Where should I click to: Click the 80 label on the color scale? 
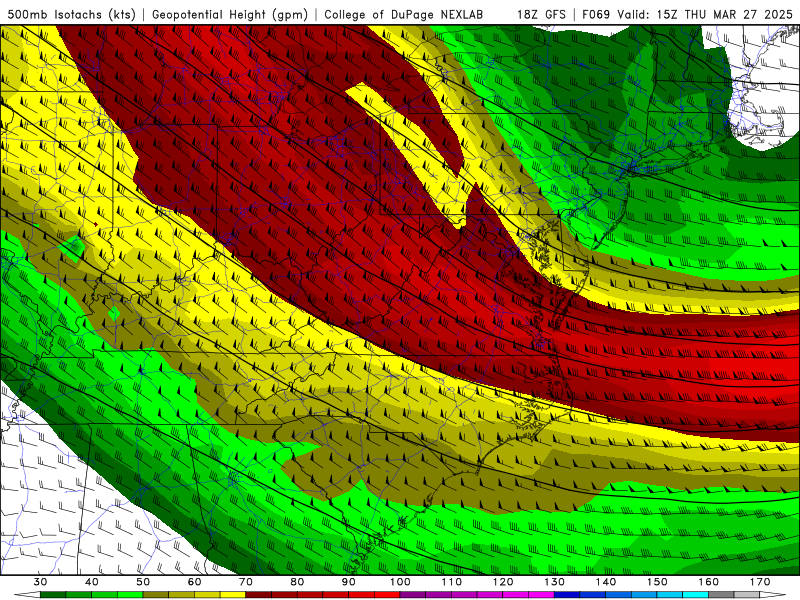point(297,582)
